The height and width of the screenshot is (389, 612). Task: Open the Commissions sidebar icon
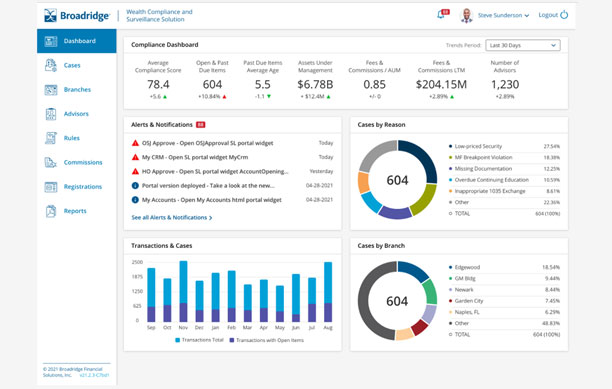click(51, 162)
